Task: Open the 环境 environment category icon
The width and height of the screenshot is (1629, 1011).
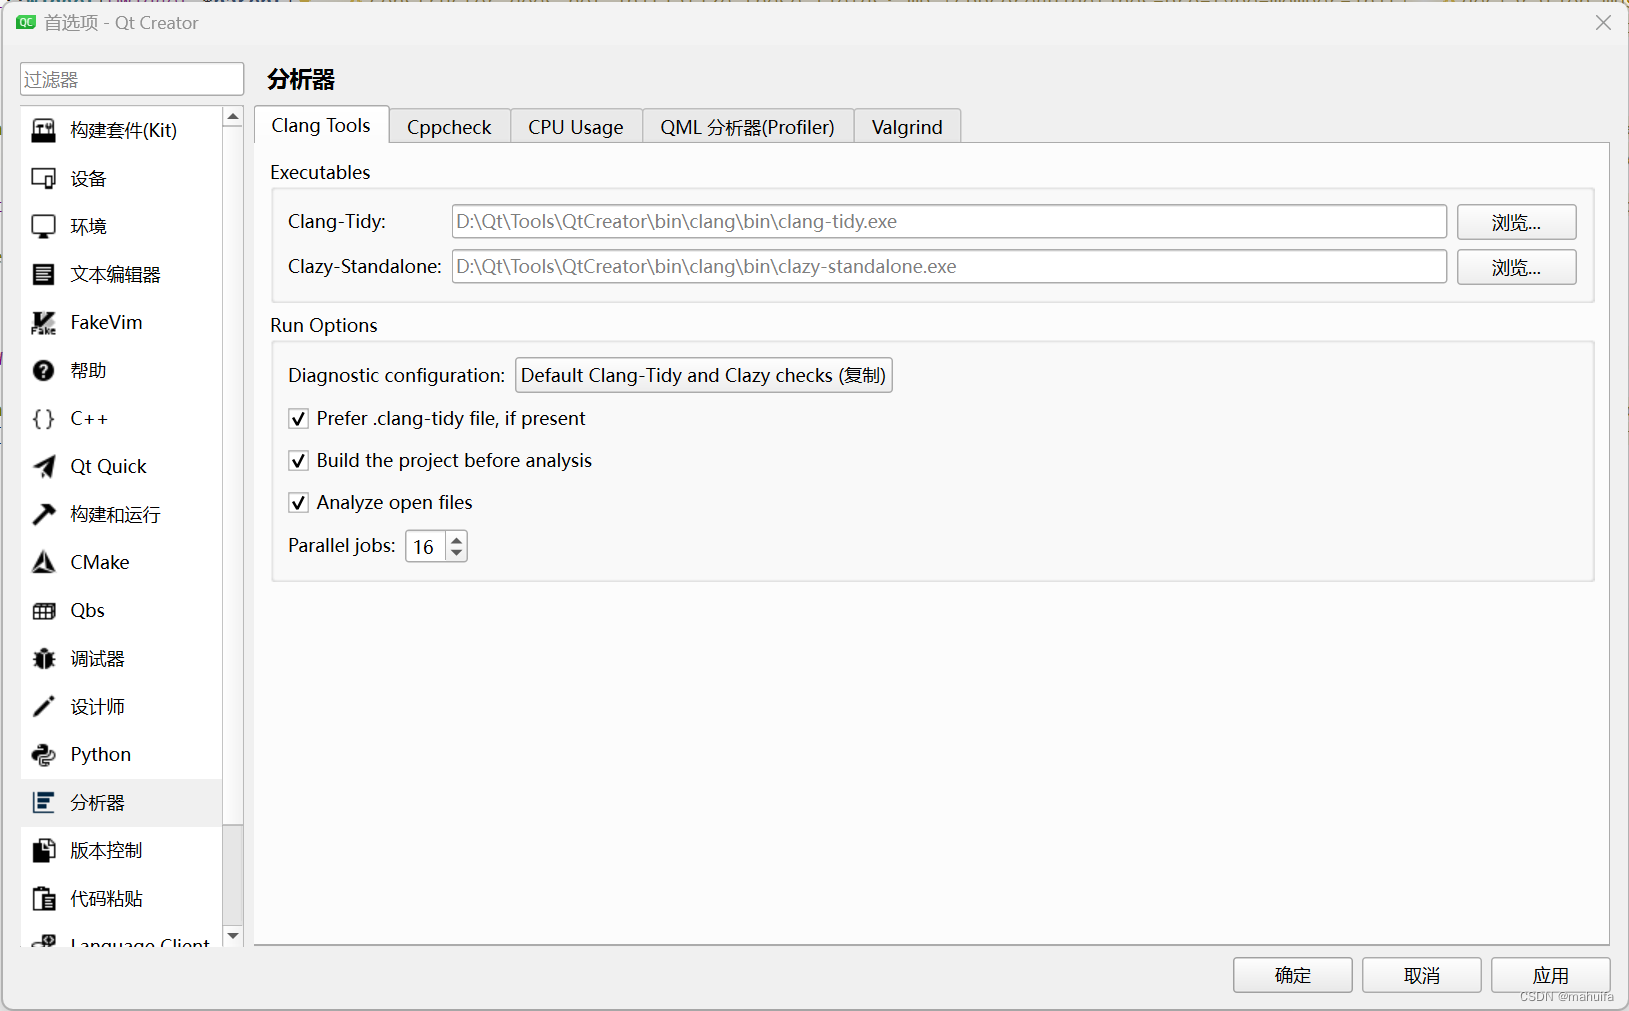Action: pyautogui.click(x=44, y=226)
